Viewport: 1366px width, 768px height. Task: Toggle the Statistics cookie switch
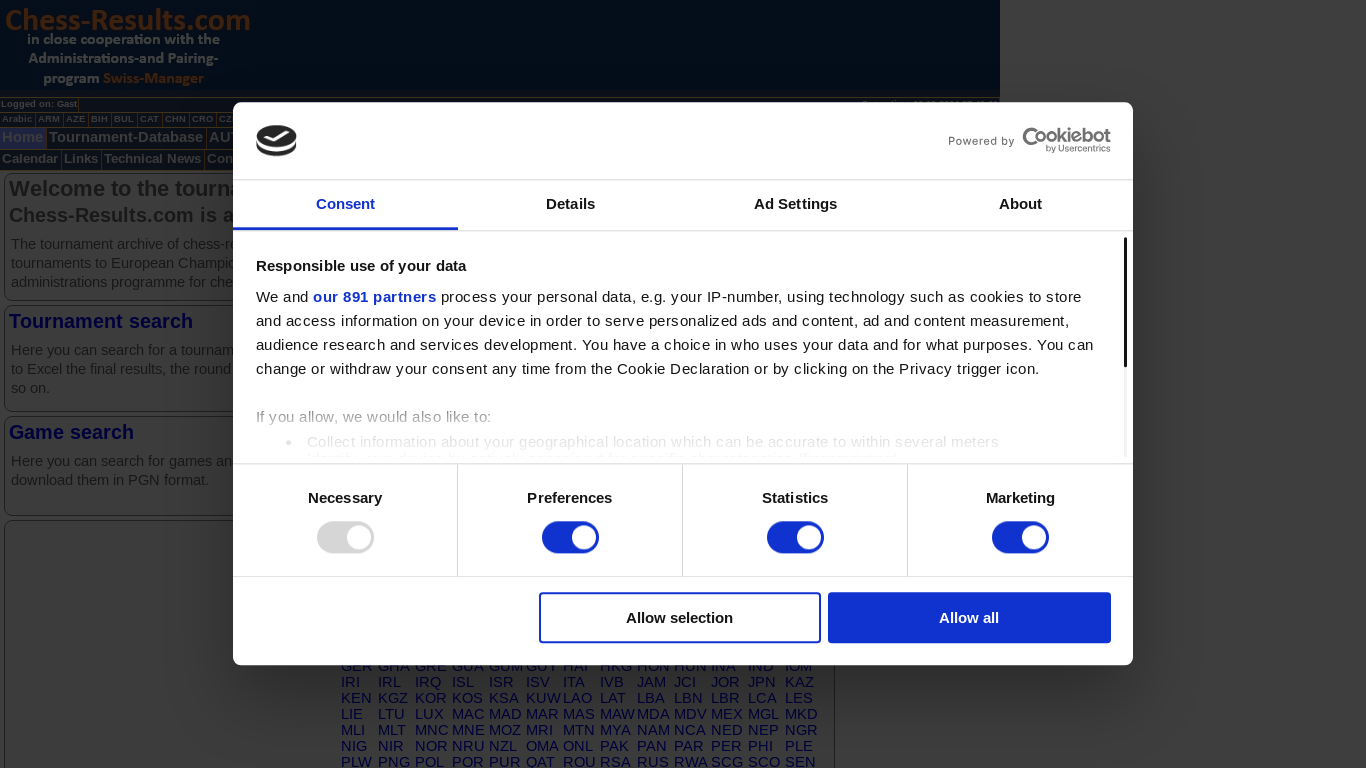[x=795, y=538]
